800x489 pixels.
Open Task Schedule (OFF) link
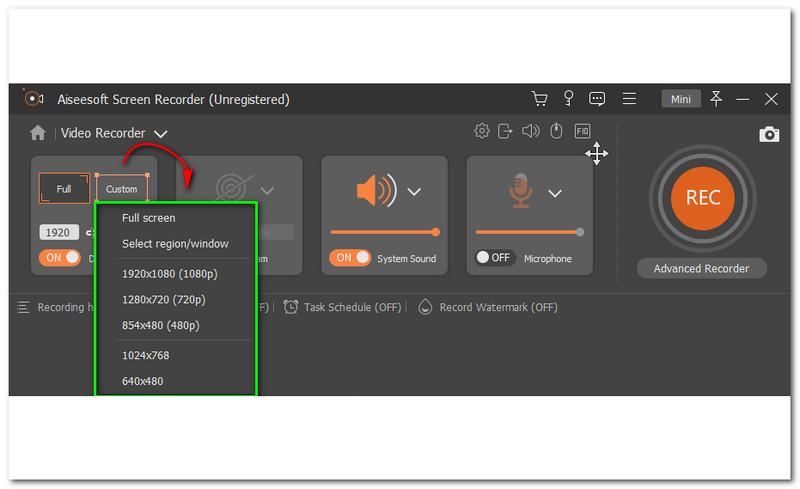[353, 307]
